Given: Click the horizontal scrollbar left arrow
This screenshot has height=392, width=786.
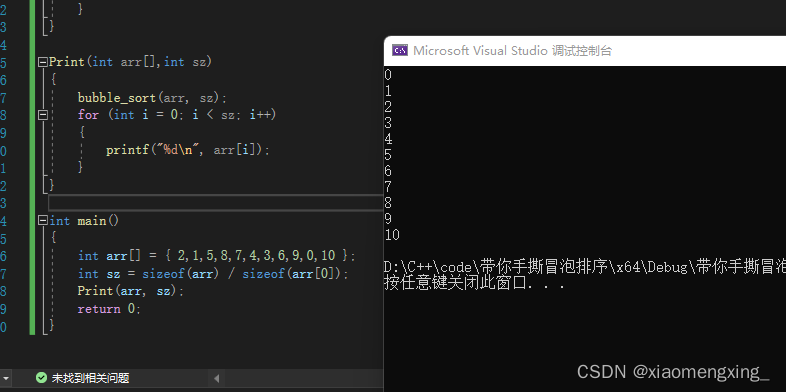Looking at the screenshot, I should [217, 378].
